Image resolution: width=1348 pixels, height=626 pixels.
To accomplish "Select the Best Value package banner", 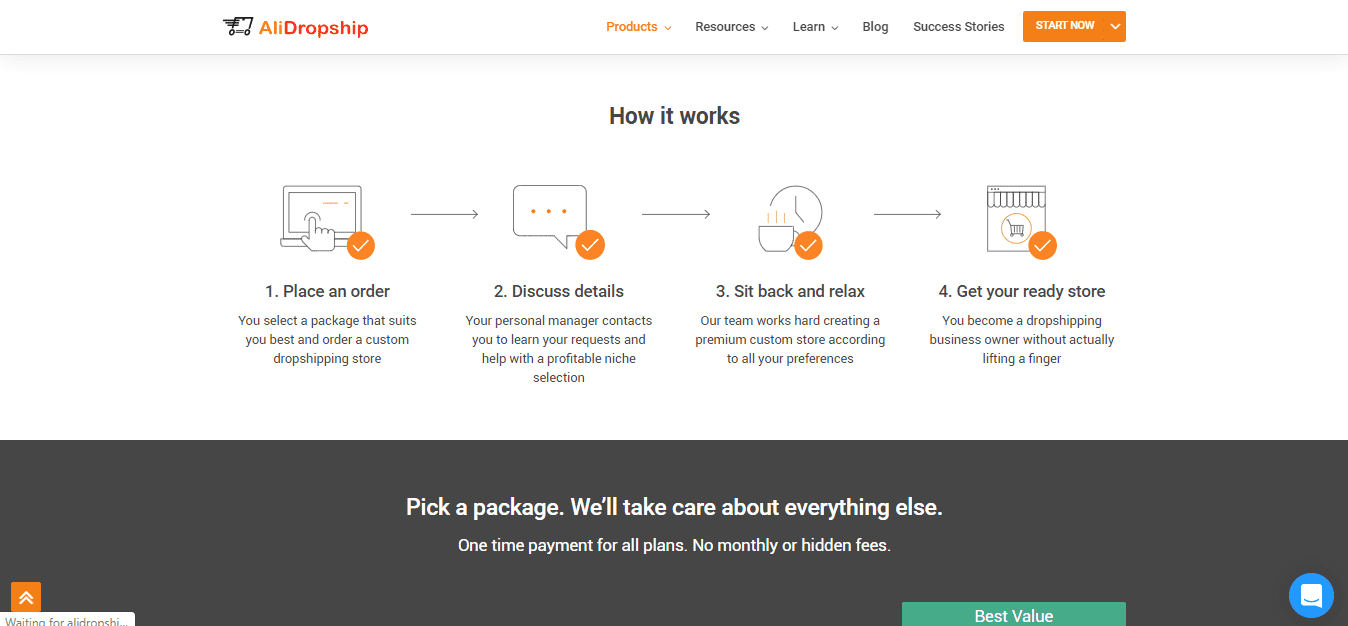I will pyautogui.click(x=1013, y=614).
